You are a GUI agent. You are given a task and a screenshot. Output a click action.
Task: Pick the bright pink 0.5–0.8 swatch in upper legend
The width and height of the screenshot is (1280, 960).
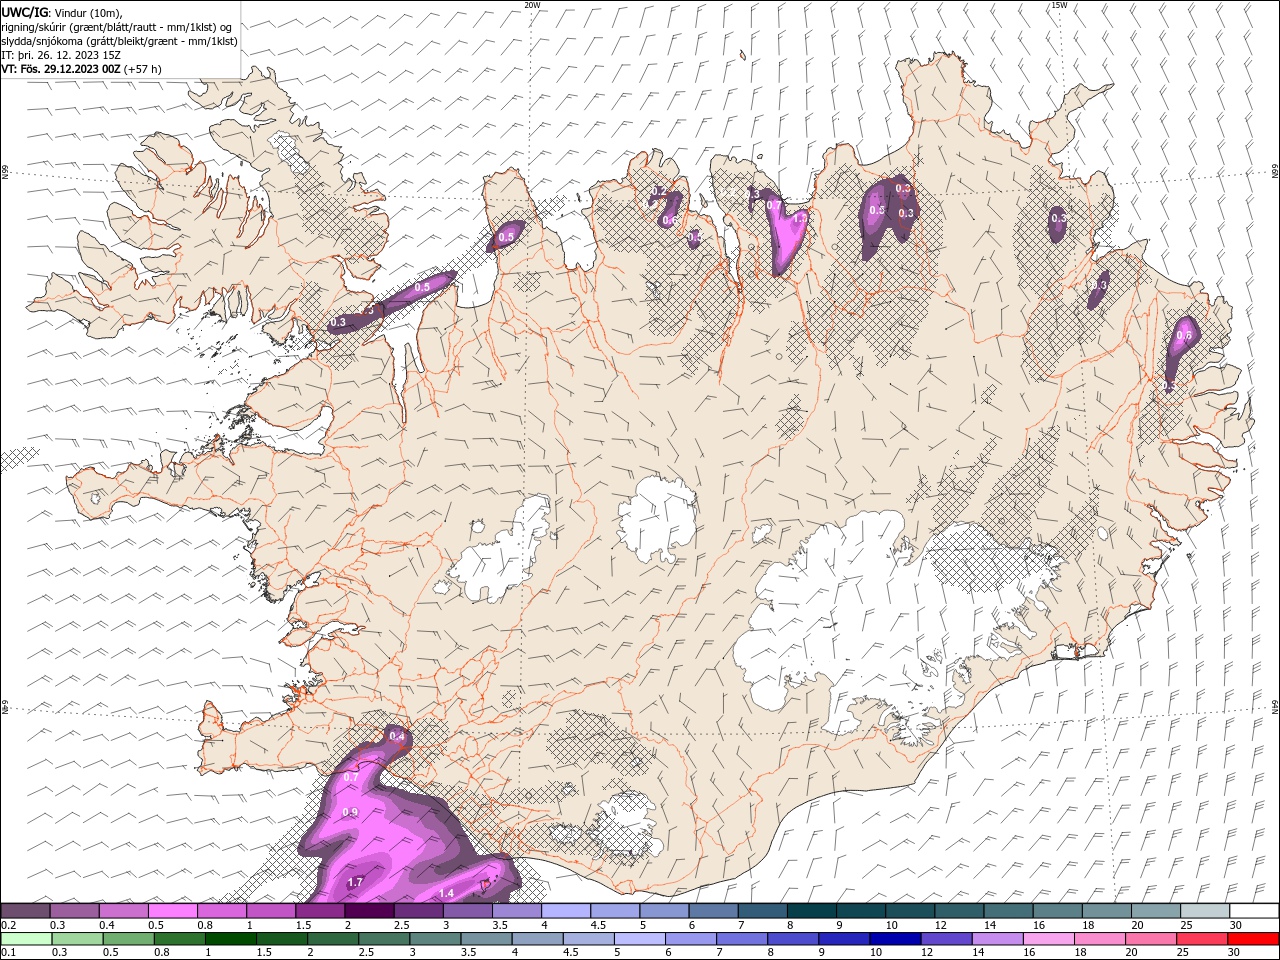point(172,911)
